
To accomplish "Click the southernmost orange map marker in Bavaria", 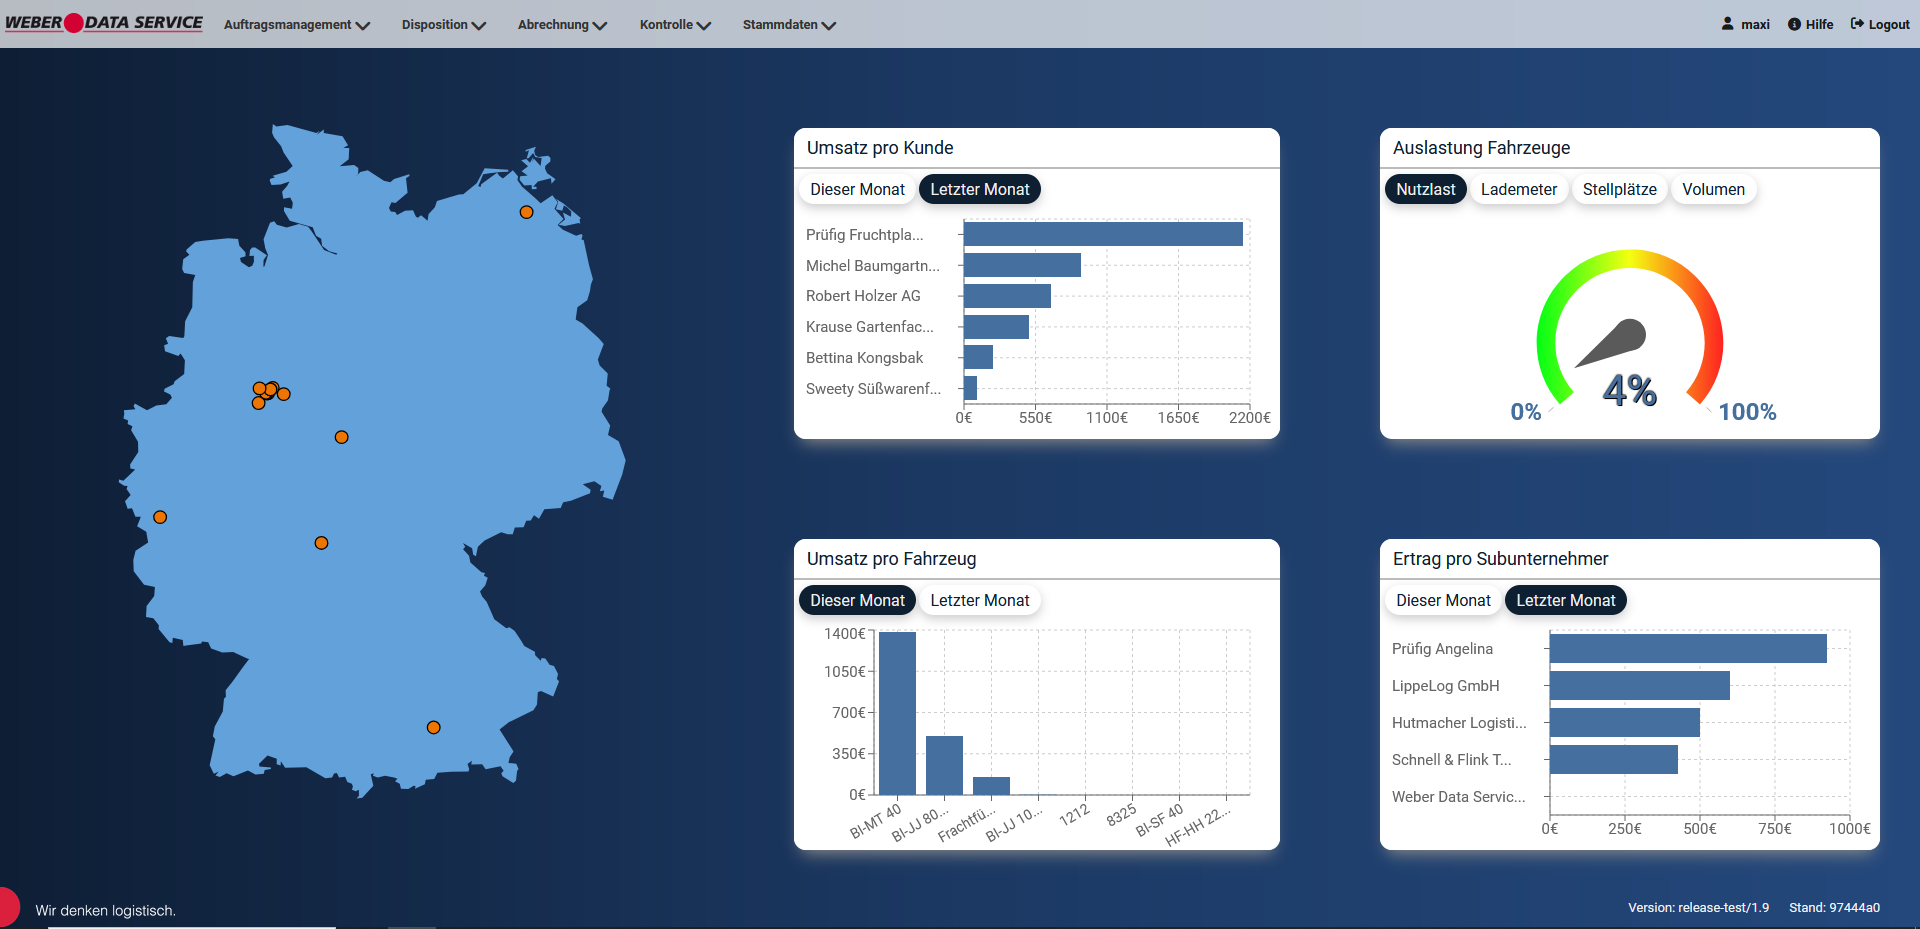I will click(x=433, y=727).
